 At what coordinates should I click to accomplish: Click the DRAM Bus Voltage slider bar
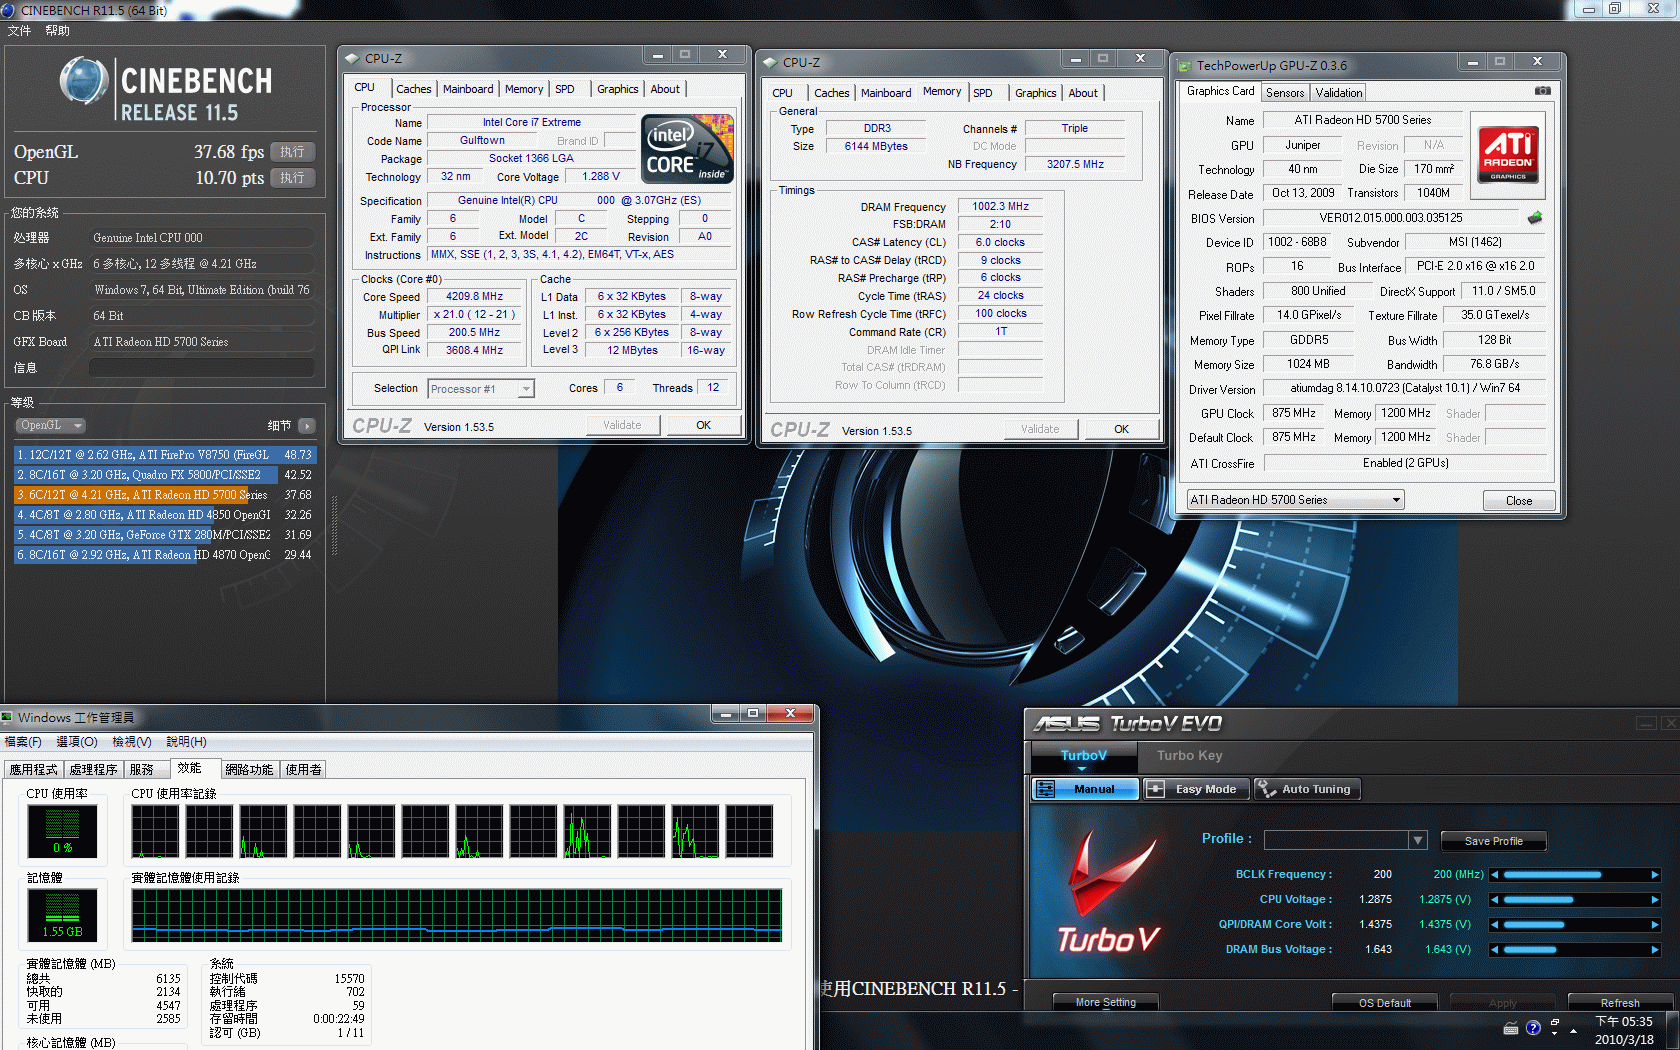click(x=1575, y=950)
